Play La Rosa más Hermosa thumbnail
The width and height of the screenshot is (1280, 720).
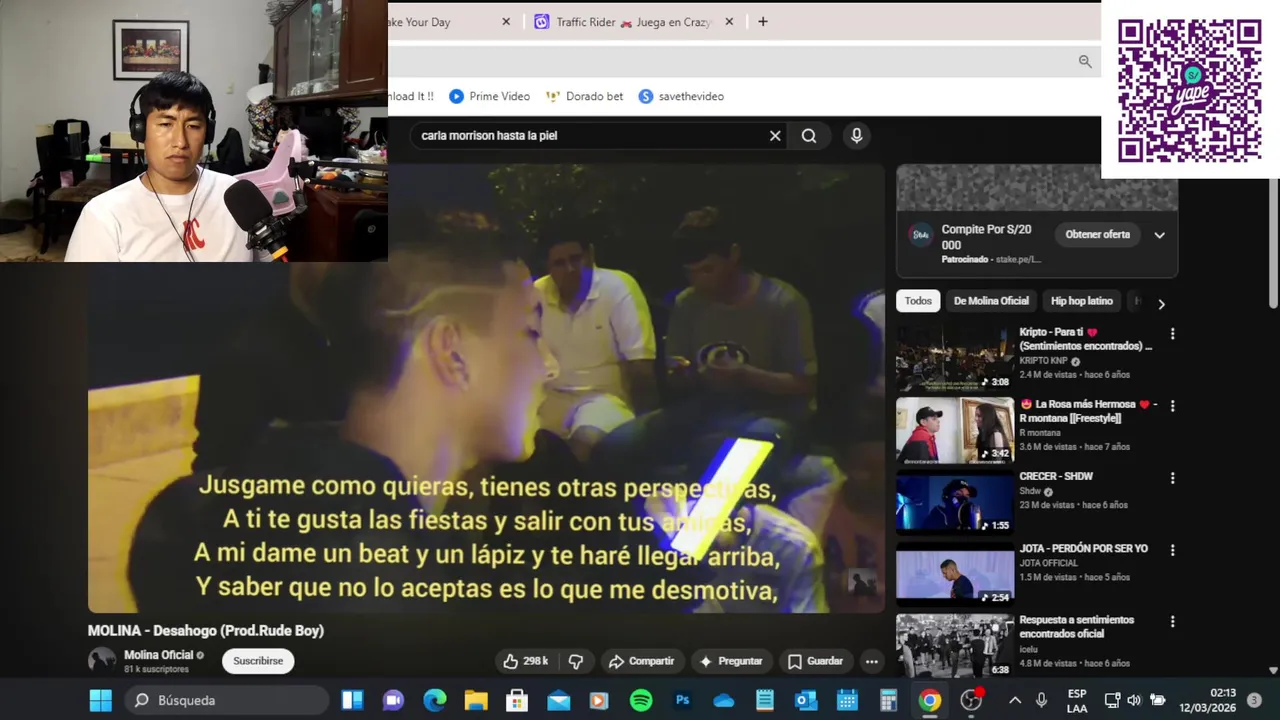[x=955, y=430]
